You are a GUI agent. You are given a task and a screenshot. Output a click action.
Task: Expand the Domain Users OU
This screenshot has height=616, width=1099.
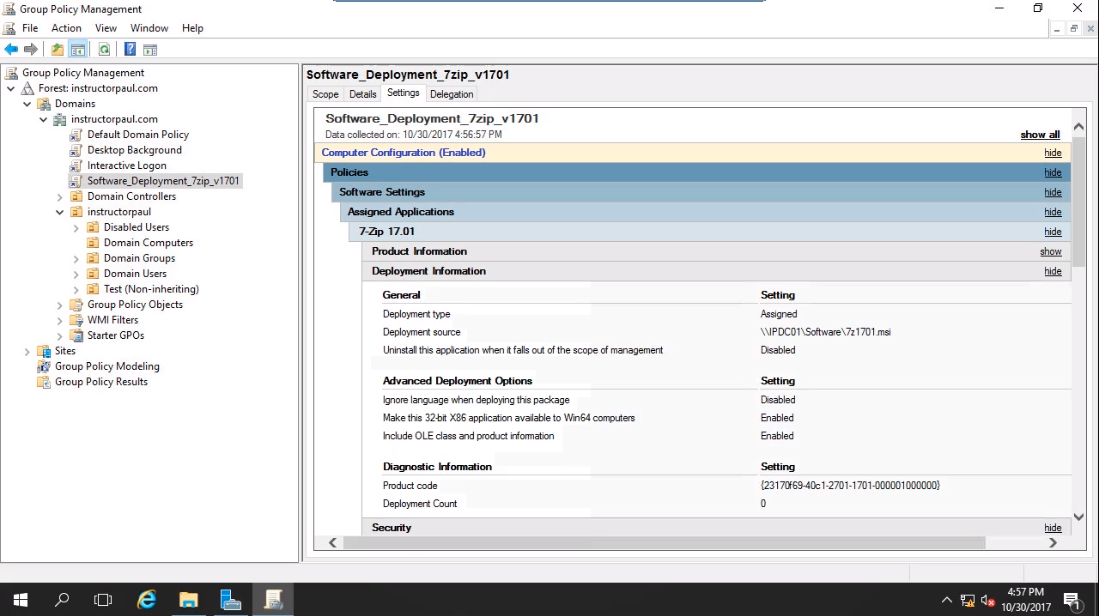(76, 274)
